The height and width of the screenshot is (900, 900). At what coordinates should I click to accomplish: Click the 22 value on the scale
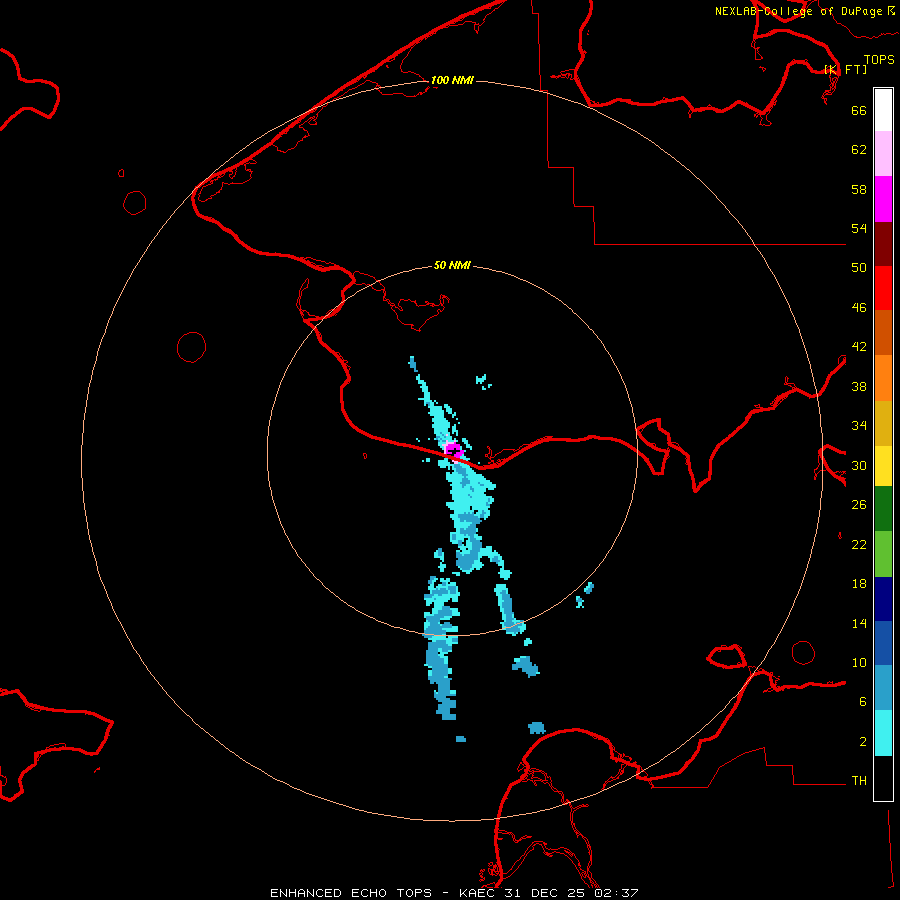coord(859,544)
